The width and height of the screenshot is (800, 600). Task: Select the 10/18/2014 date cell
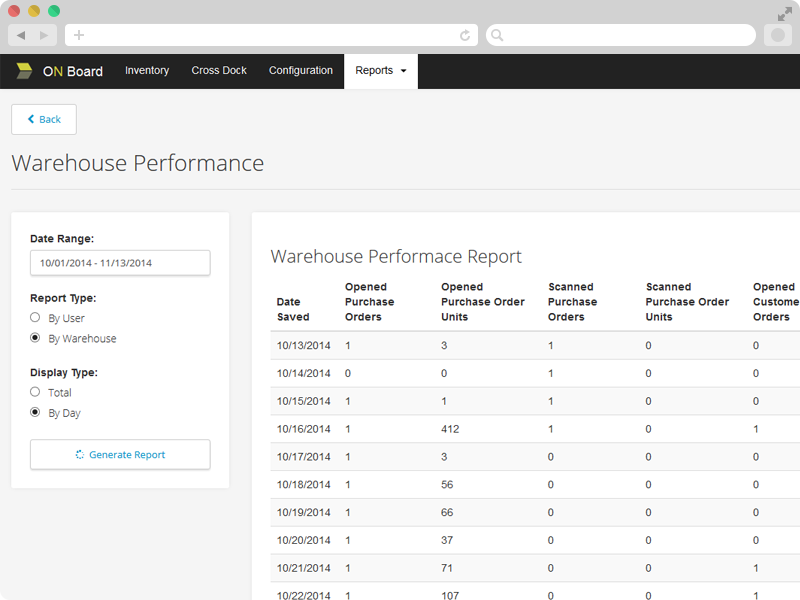coord(304,485)
